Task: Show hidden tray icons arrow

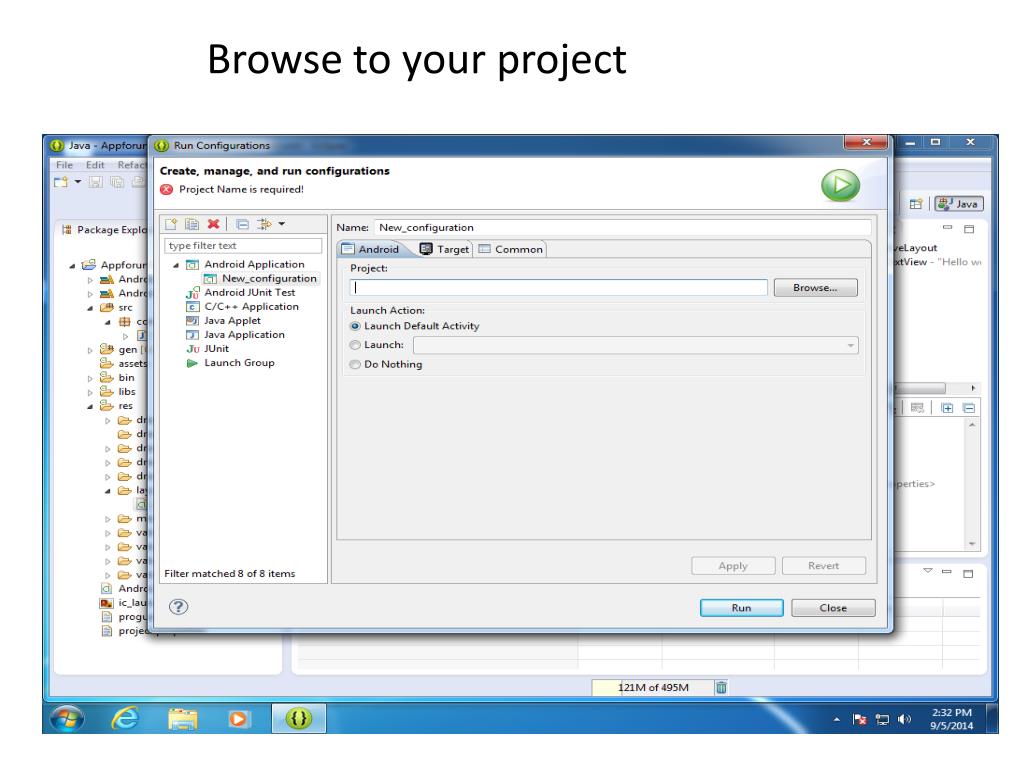Action: [x=837, y=719]
